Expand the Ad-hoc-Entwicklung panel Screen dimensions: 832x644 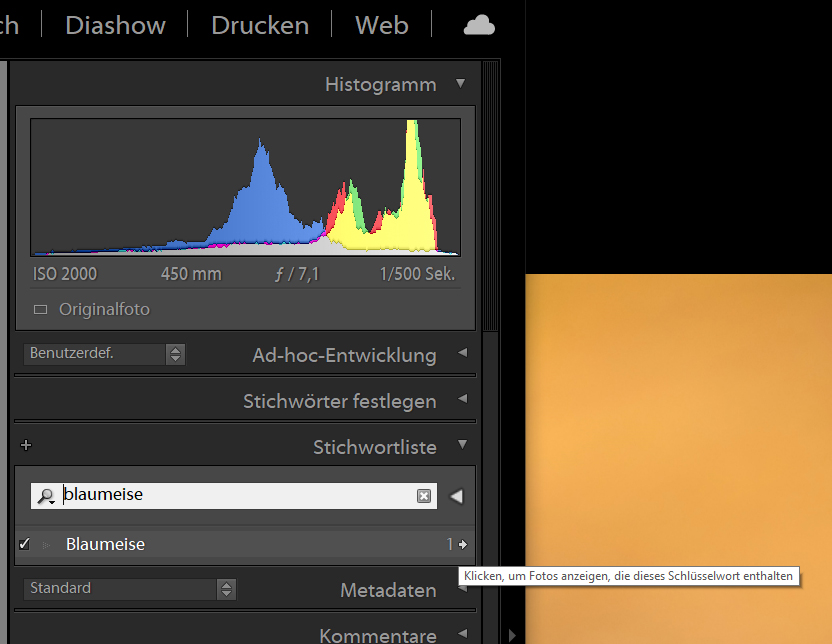tap(461, 354)
